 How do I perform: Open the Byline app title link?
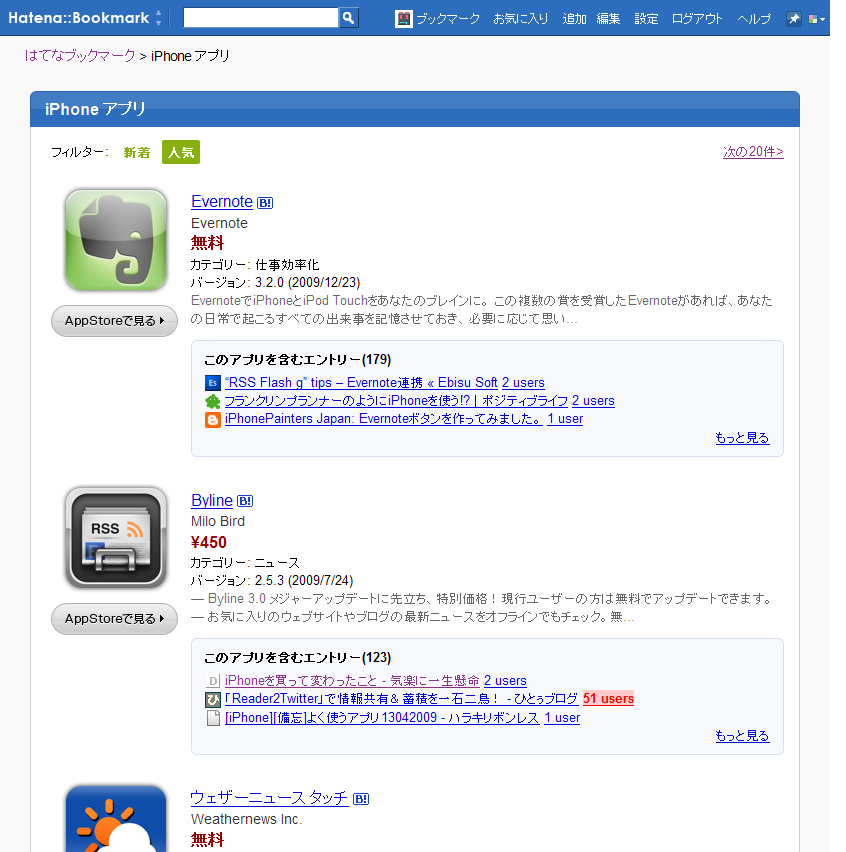tap(212, 500)
